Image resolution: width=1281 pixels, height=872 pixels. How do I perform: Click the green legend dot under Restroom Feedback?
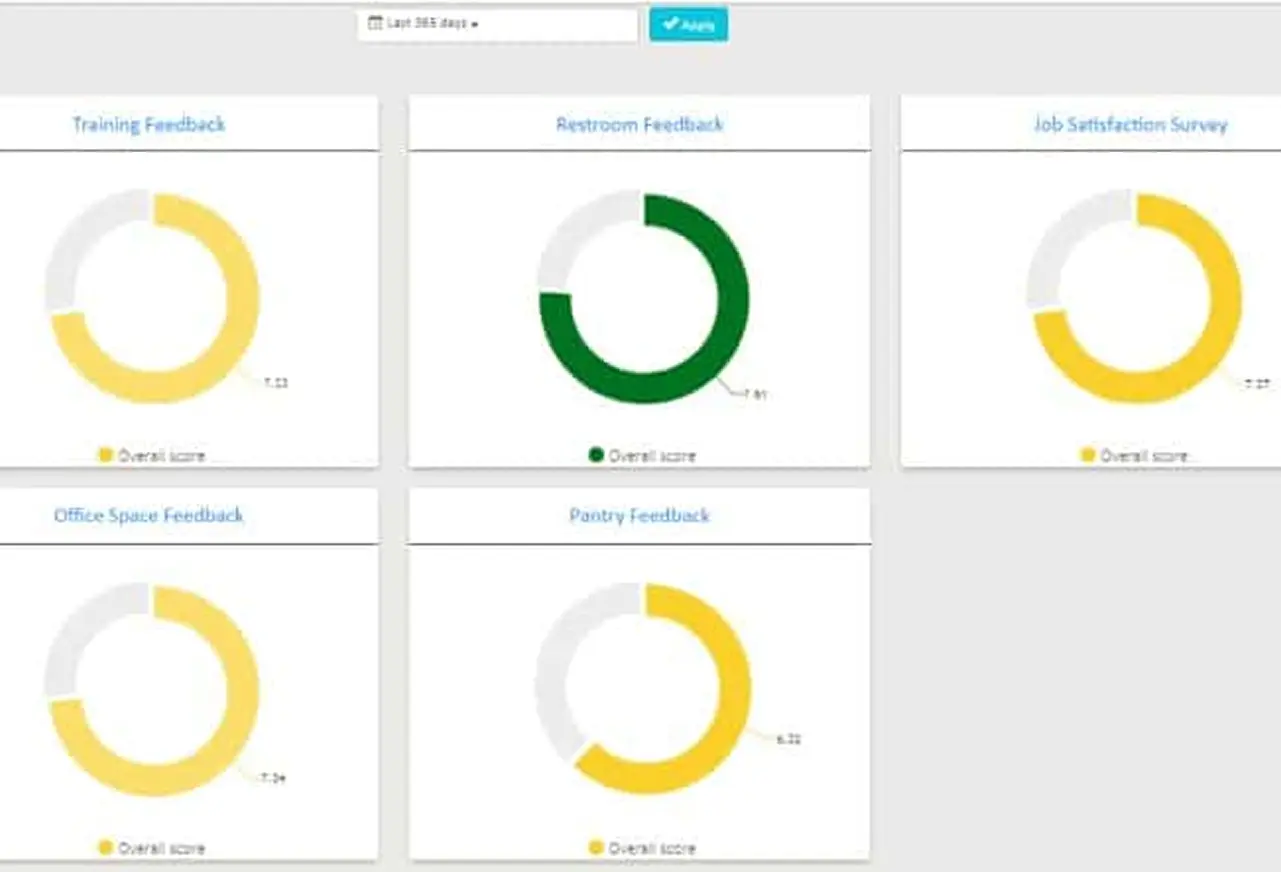click(x=596, y=456)
